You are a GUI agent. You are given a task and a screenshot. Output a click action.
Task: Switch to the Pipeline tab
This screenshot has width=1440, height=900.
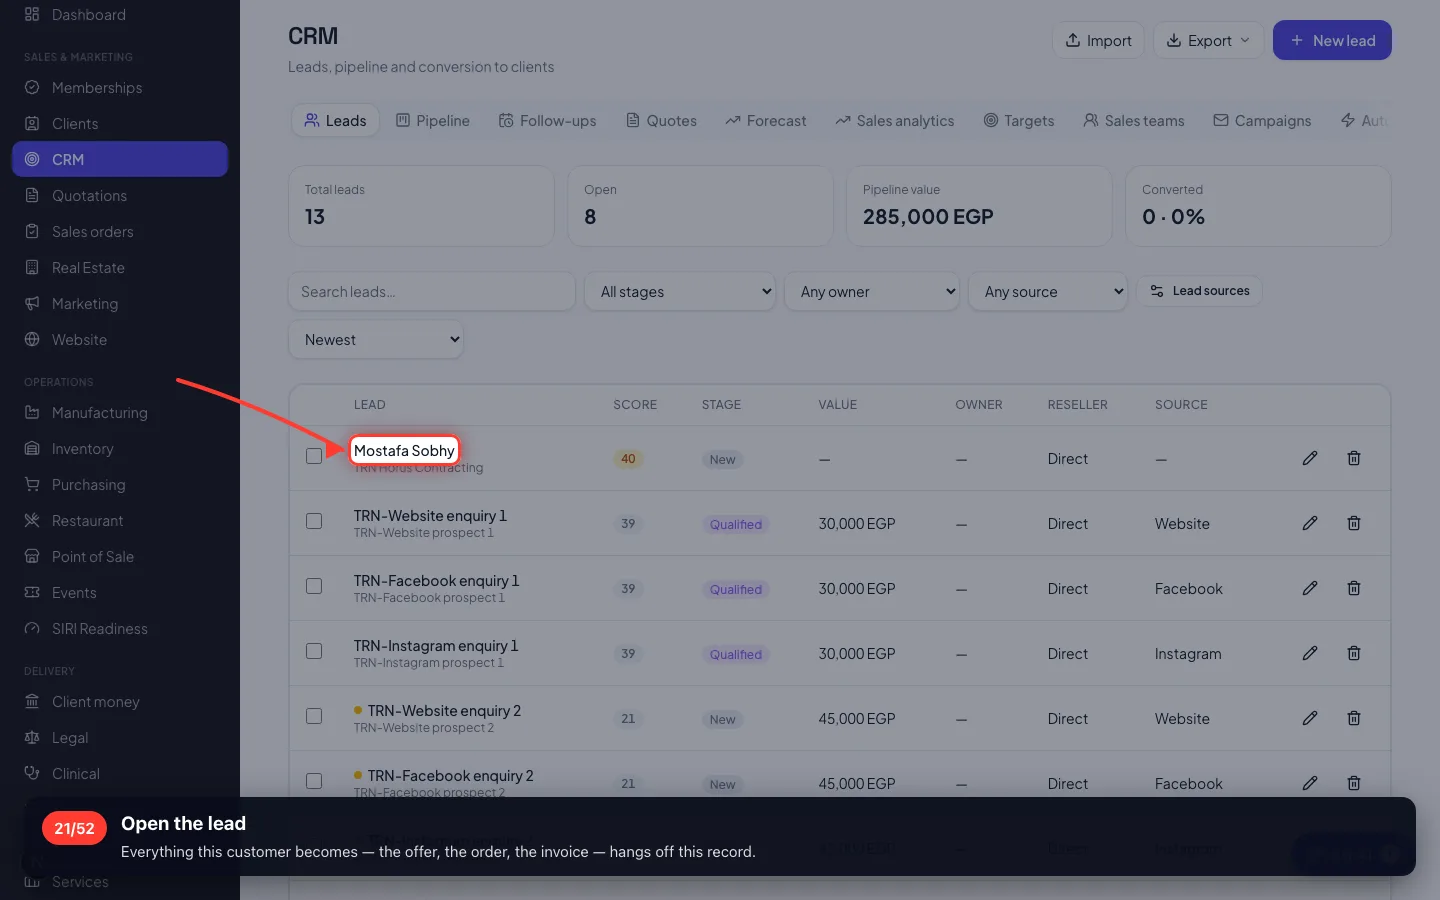point(433,121)
